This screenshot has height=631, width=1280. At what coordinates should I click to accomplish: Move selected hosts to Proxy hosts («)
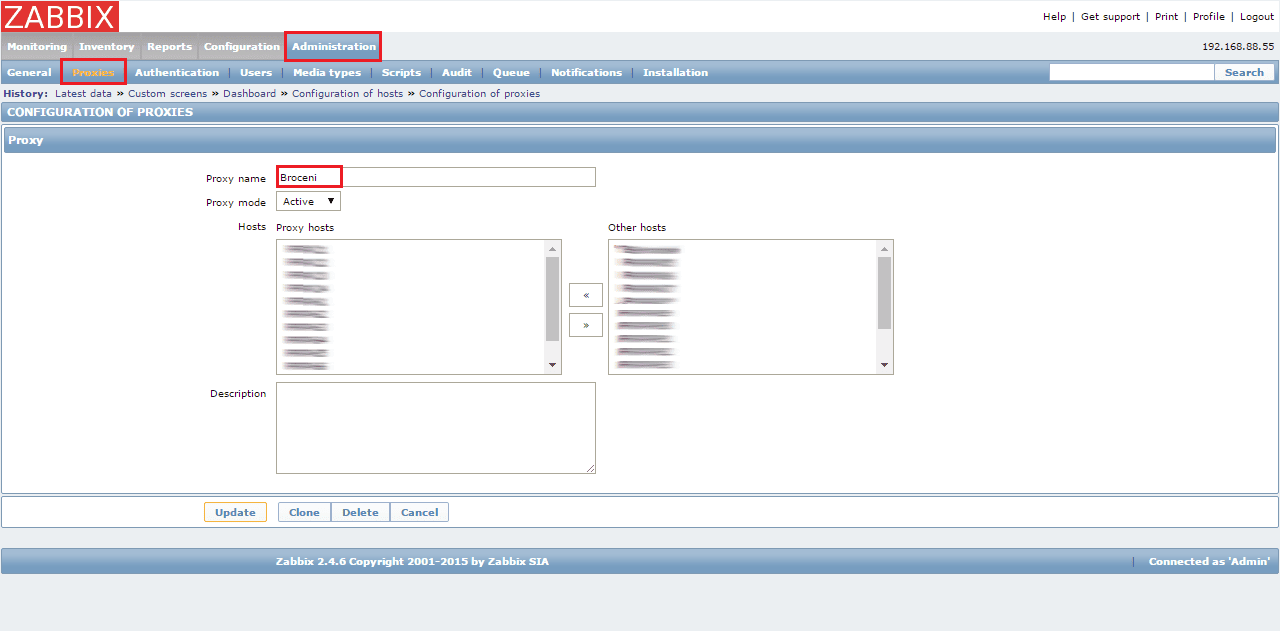coord(585,295)
